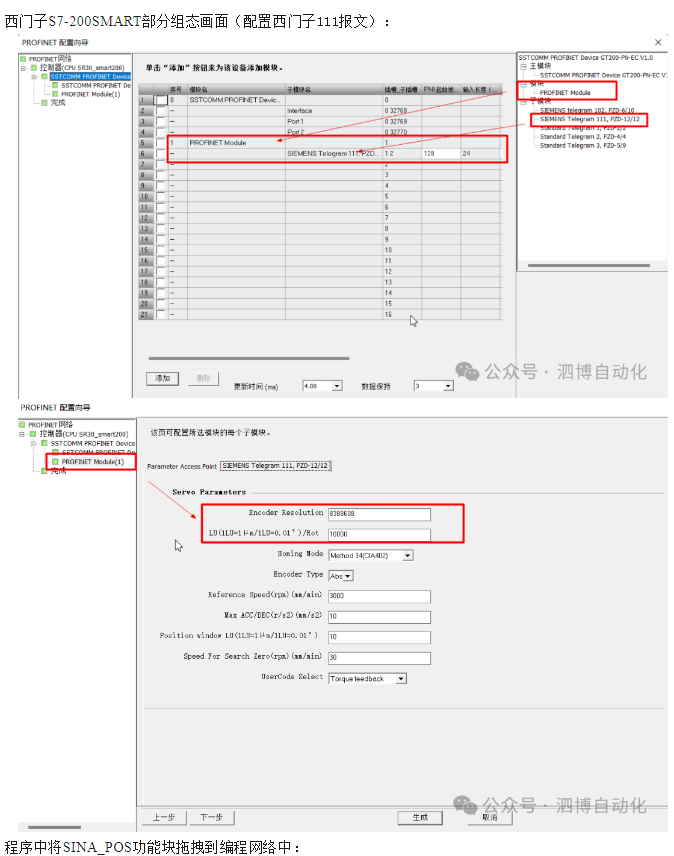Click 添加 button to add module
The width and height of the screenshot is (674, 856).
point(163,378)
